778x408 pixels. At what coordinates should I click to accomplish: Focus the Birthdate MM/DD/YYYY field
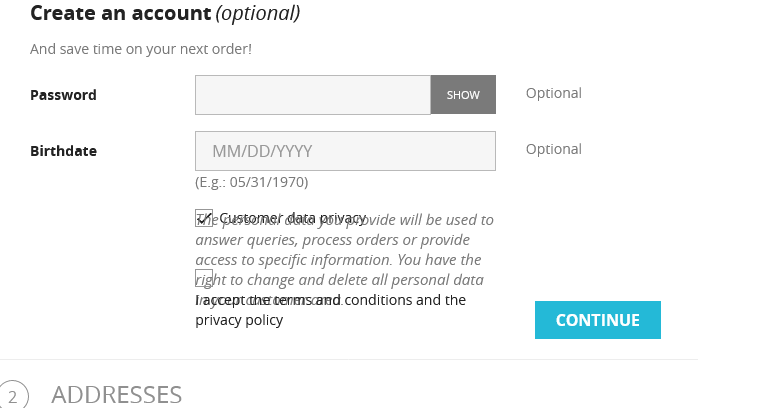[345, 151]
